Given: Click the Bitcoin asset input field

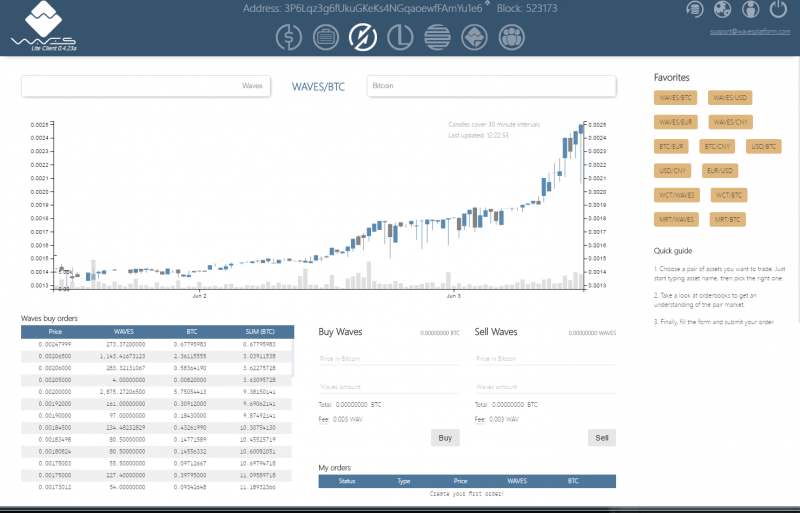Looking at the screenshot, I should click(491, 86).
